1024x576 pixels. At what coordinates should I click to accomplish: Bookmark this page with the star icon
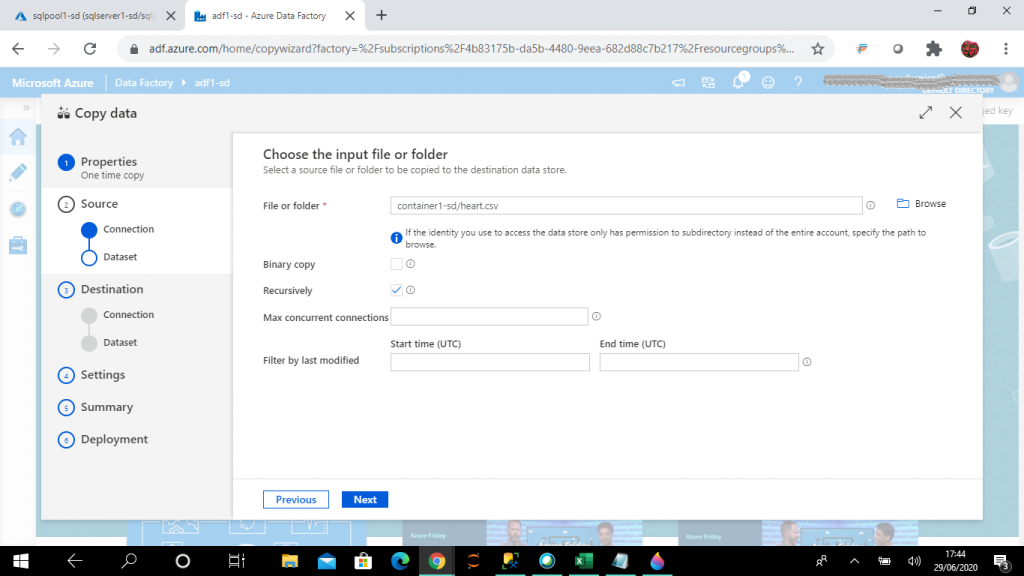[x=818, y=48]
